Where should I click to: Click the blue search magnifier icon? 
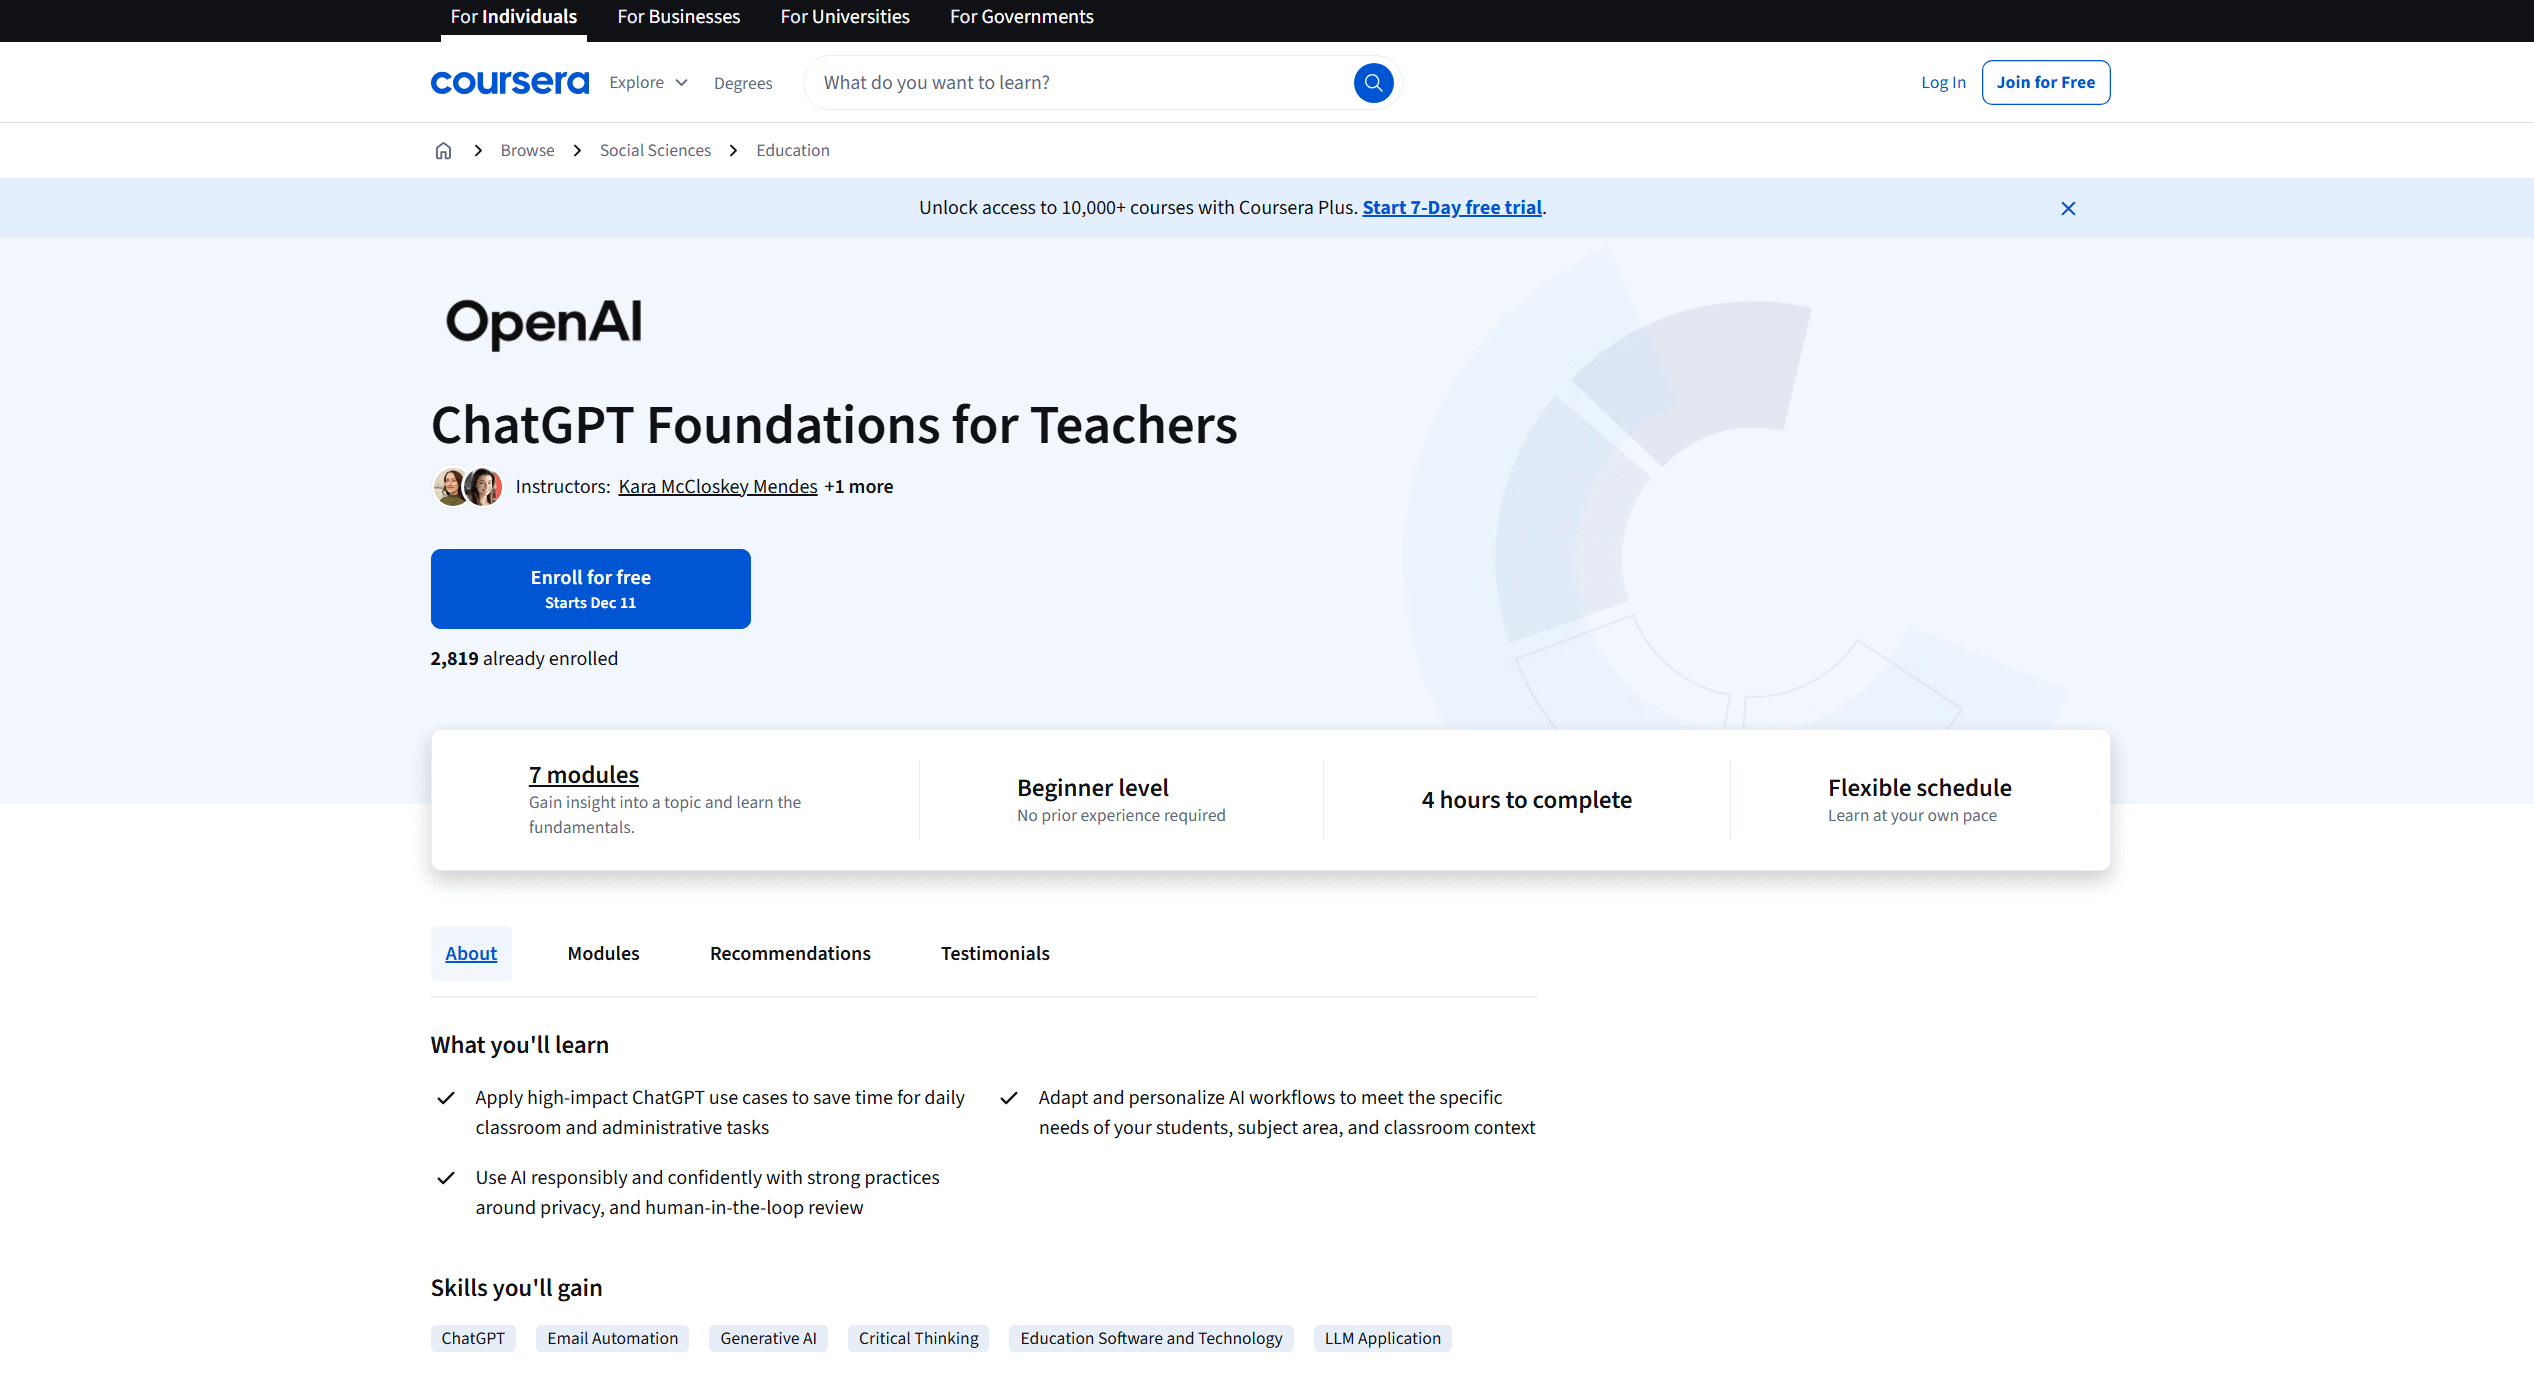point(1373,83)
